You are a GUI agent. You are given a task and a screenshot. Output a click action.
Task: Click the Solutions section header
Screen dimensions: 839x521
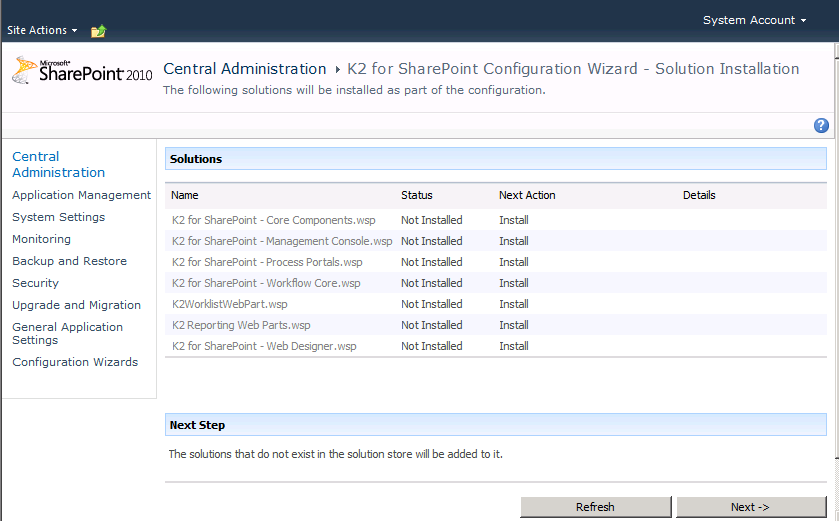point(495,159)
